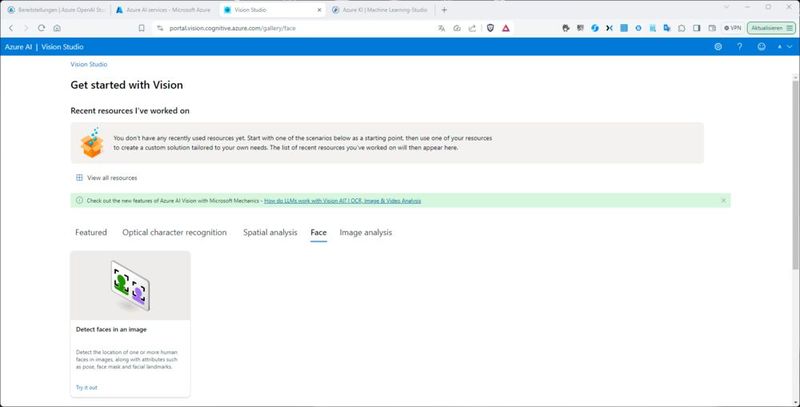Screen dimensions: 800x407
Task: Dismiss the green info banner
Action: (x=723, y=200)
